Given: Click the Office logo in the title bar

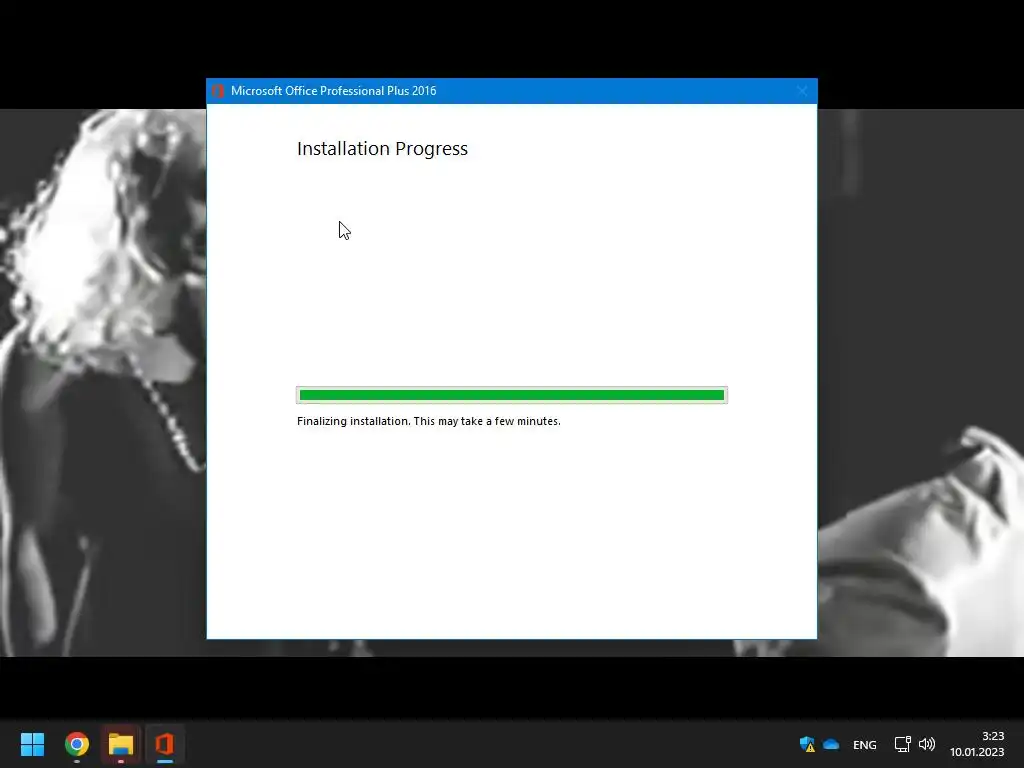Looking at the screenshot, I should [218, 91].
